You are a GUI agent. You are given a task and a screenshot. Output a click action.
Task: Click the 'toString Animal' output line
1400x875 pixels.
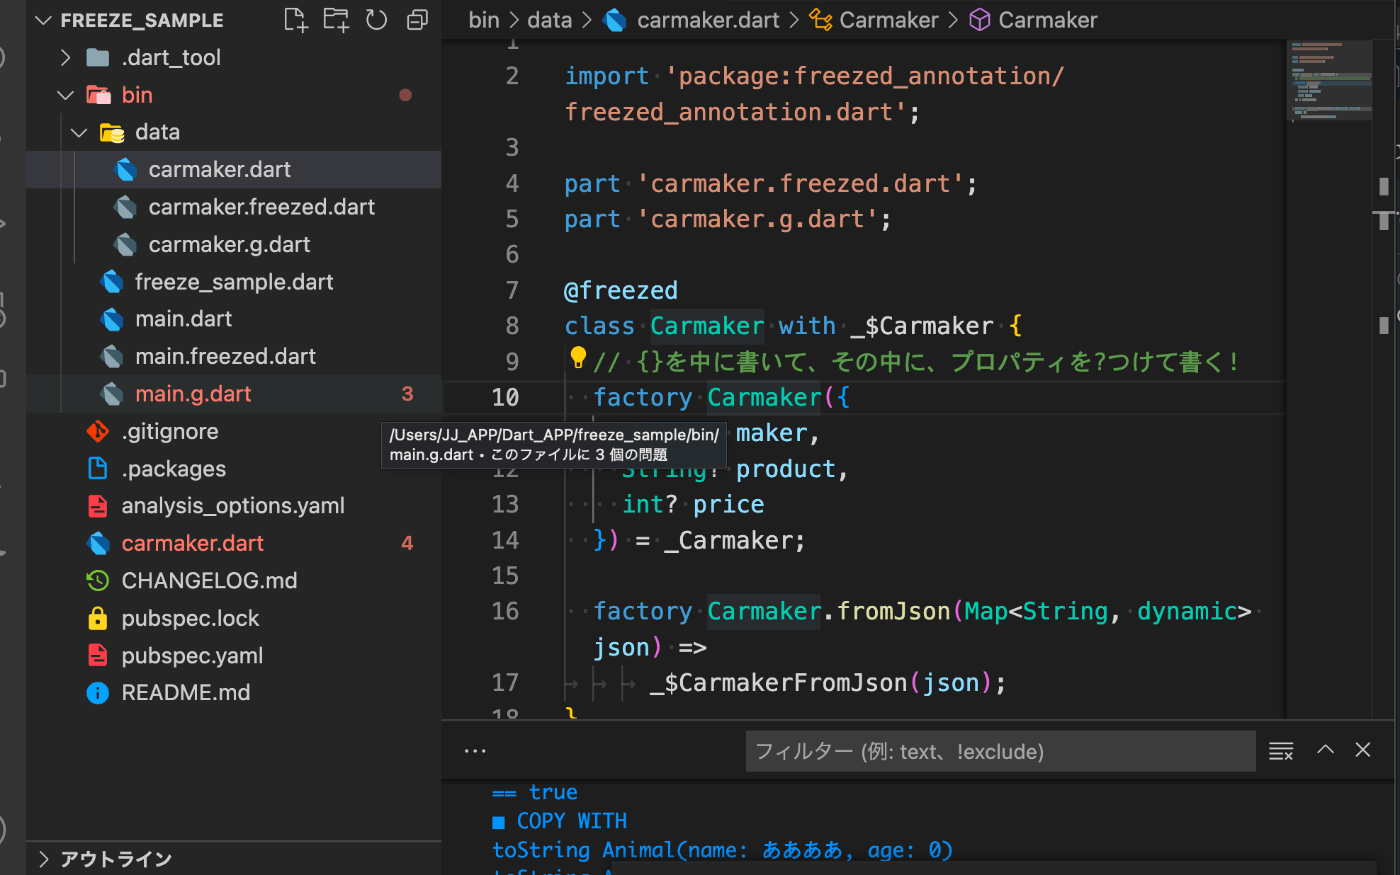[x=722, y=850]
